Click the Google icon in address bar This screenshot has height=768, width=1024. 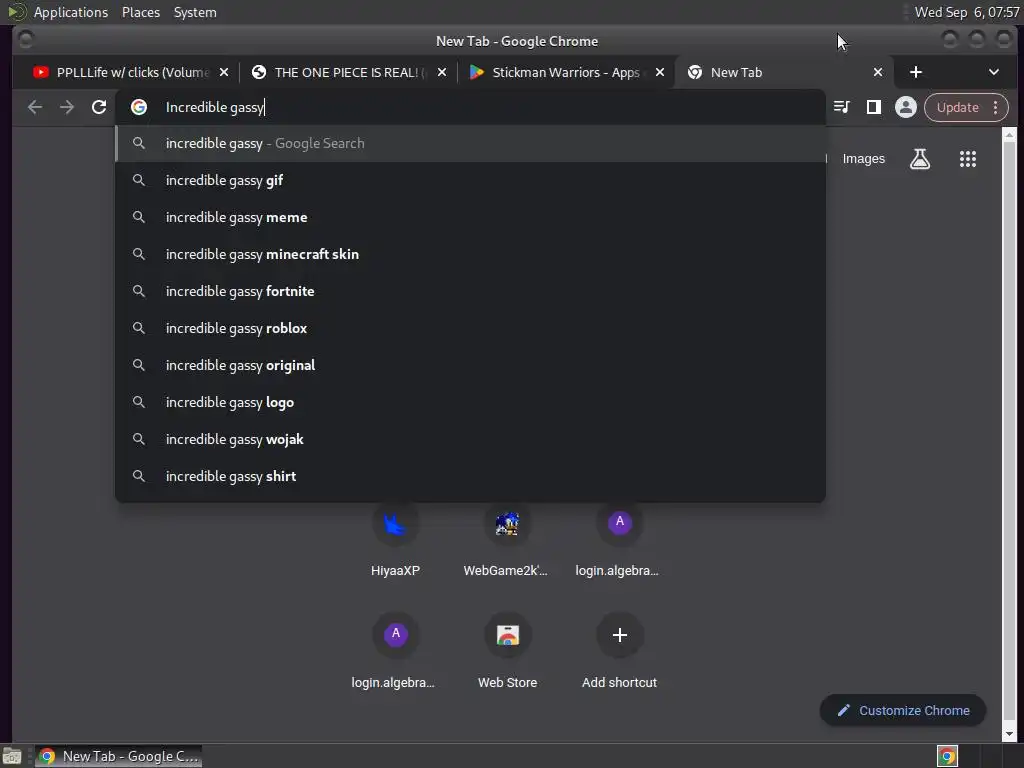[x=138, y=107]
